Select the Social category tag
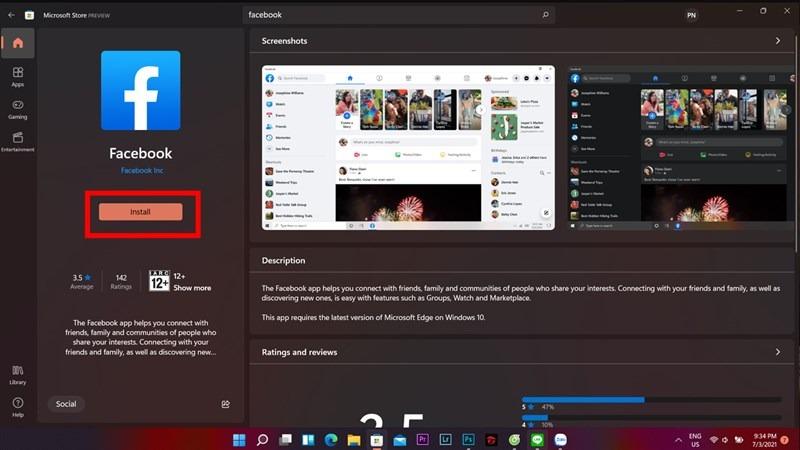 [66, 404]
